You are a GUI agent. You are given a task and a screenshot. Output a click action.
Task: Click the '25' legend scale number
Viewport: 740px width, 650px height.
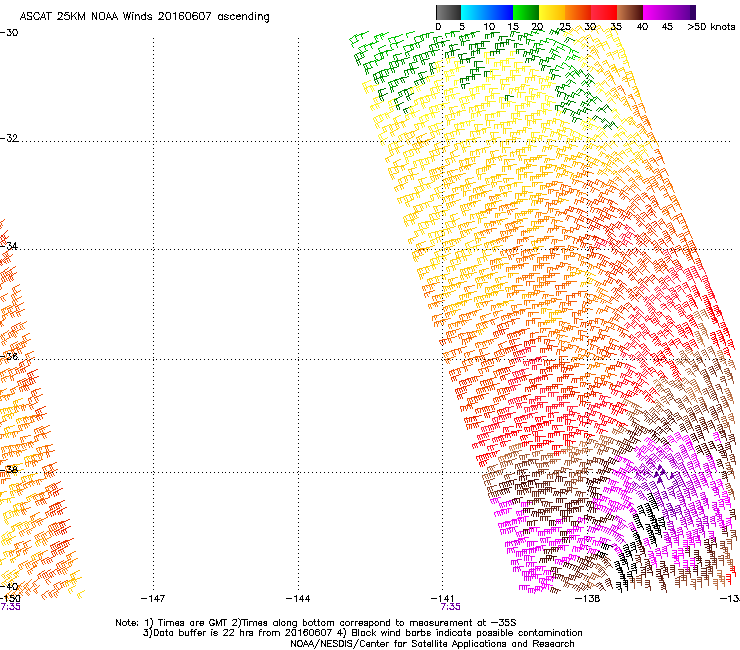565,27
